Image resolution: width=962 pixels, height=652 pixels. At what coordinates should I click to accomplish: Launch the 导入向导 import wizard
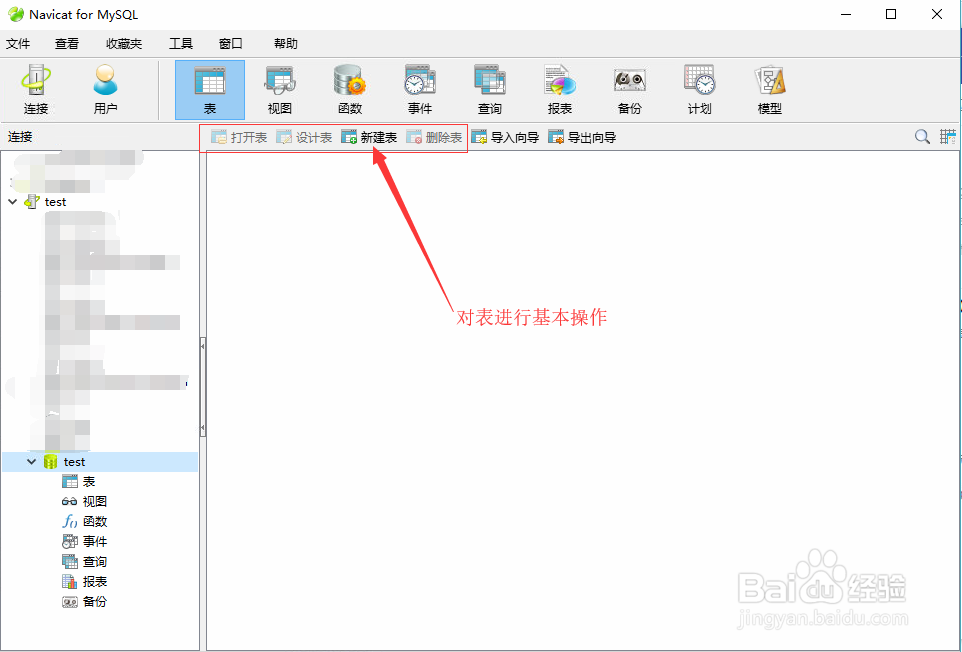coord(505,137)
